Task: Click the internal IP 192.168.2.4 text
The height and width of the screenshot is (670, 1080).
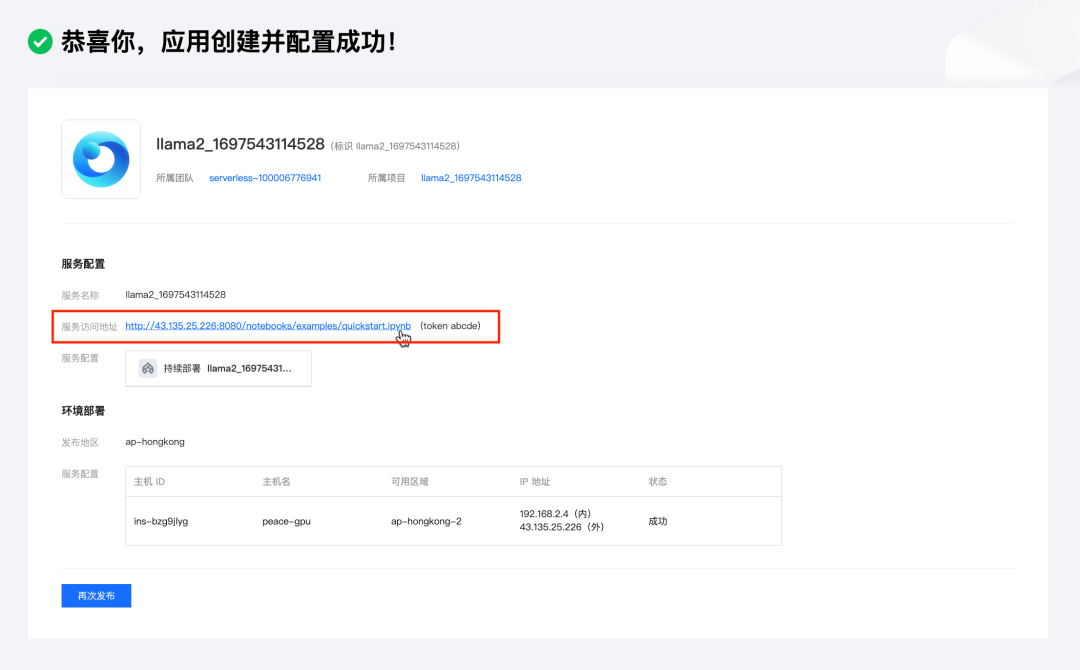Action: [x=555, y=514]
